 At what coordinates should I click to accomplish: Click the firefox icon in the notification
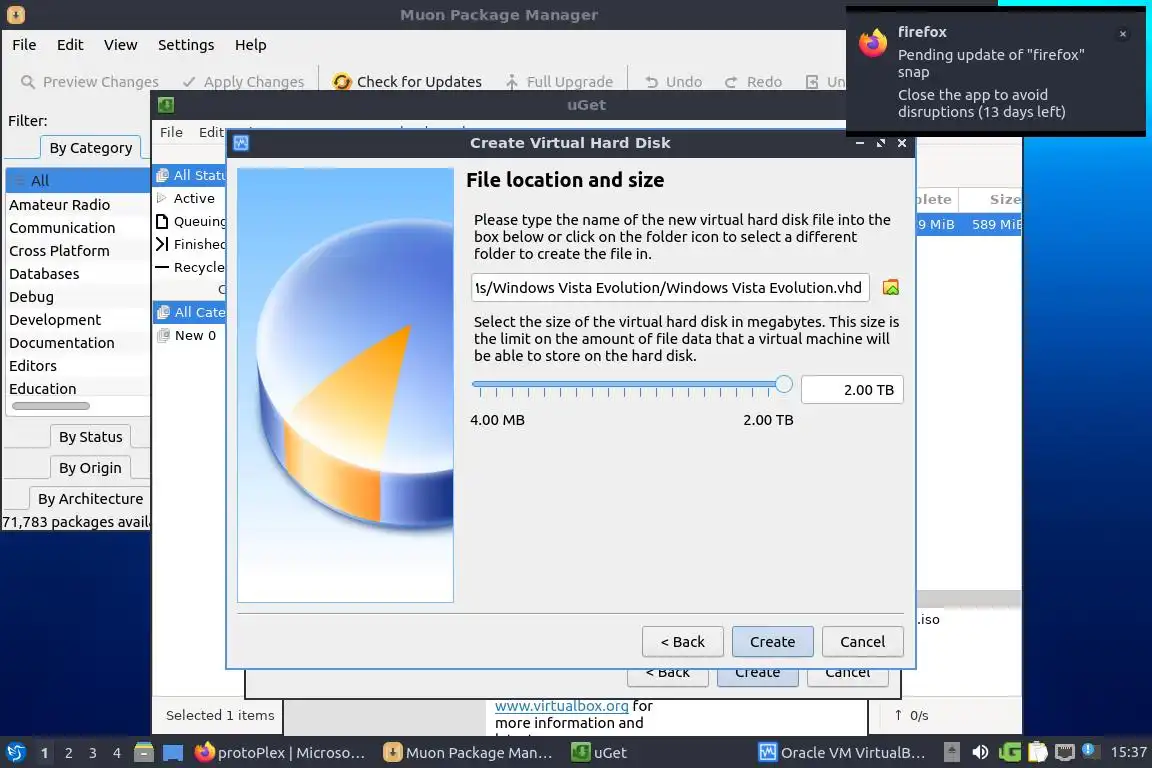873,43
